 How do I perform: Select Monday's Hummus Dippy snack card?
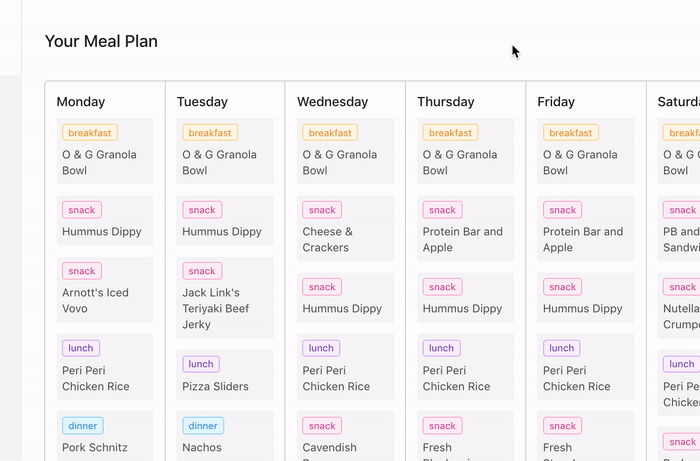104,220
